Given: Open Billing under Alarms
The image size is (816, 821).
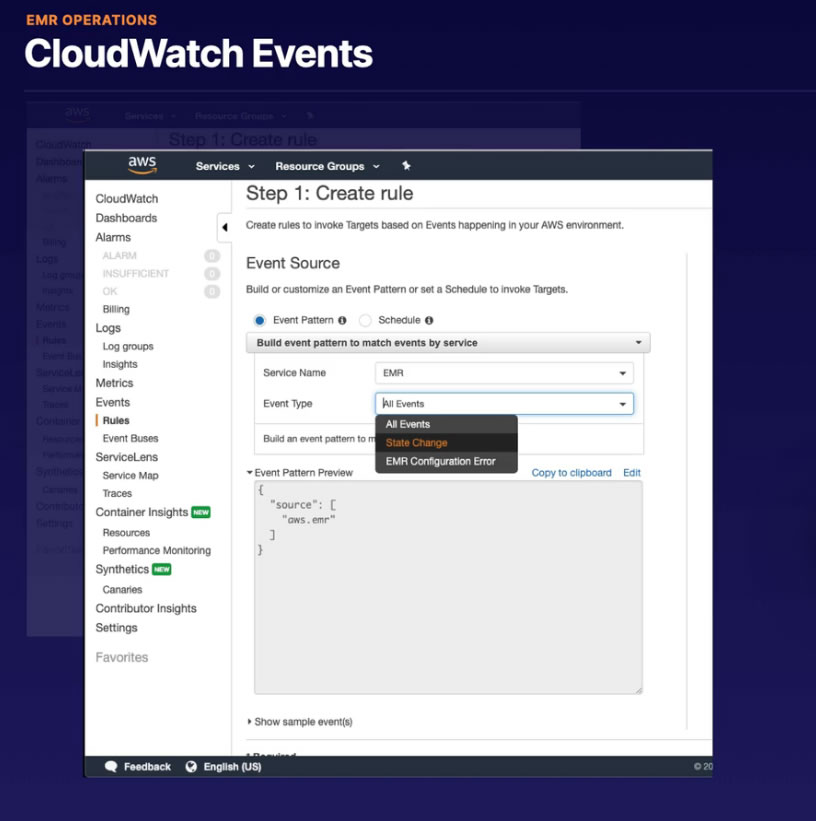Looking at the screenshot, I should pos(116,309).
